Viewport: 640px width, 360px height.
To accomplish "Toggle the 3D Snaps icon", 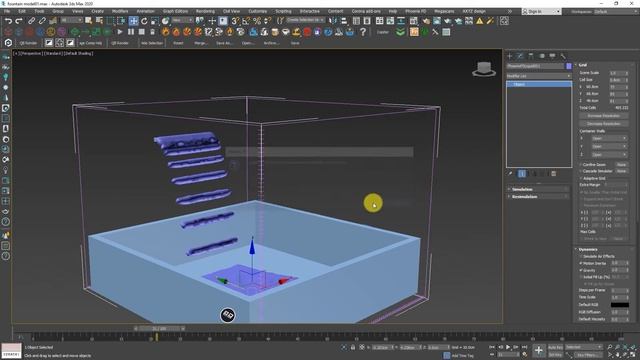I will pyautogui.click(x=236, y=21).
